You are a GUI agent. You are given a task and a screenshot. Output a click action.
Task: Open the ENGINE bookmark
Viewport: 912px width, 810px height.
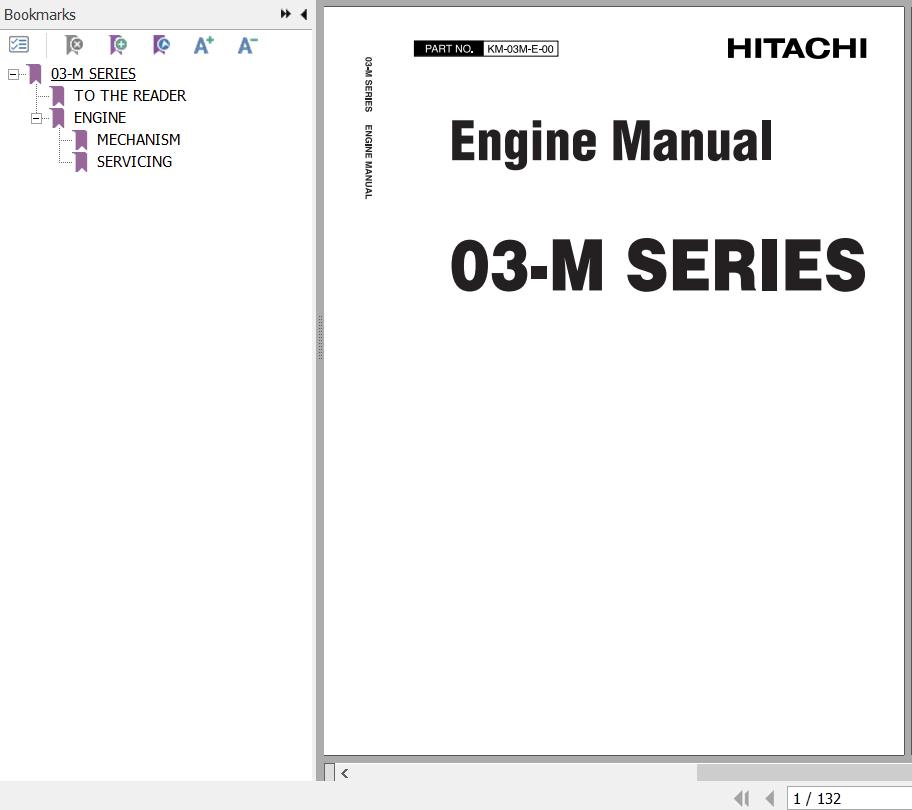(100, 117)
